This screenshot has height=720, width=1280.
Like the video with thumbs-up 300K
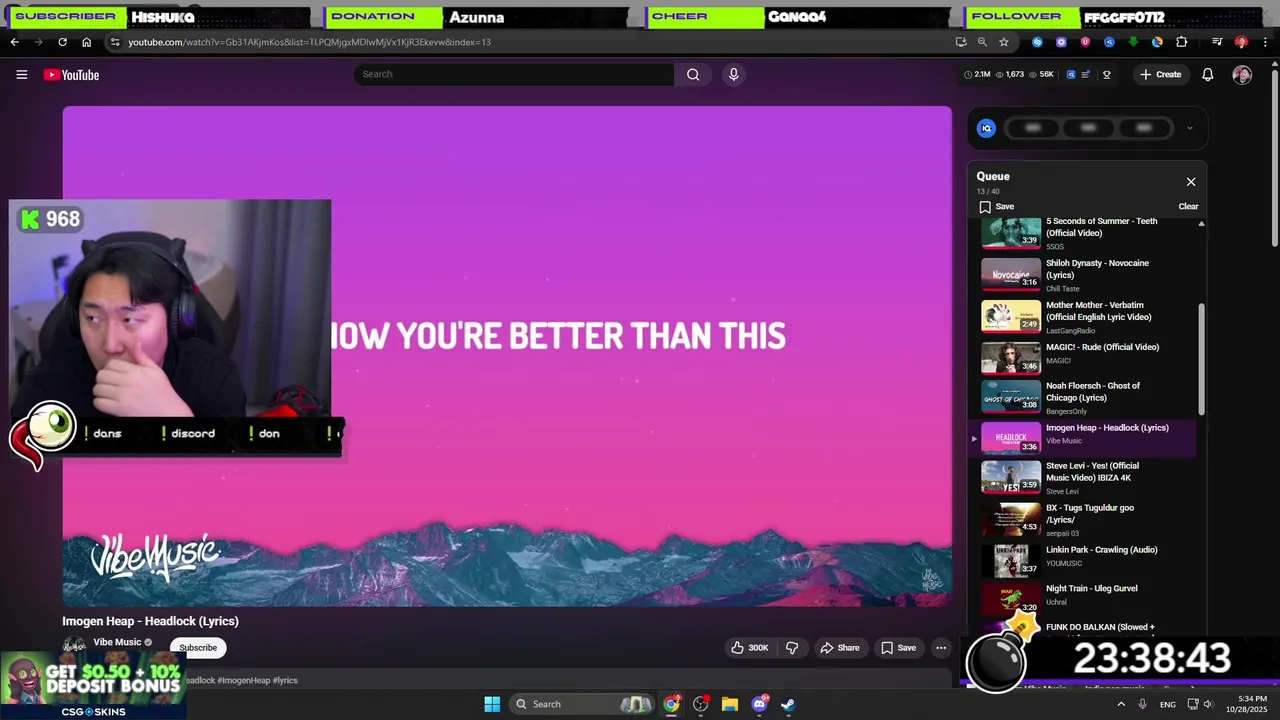pyautogui.click(x=750, y=648)
